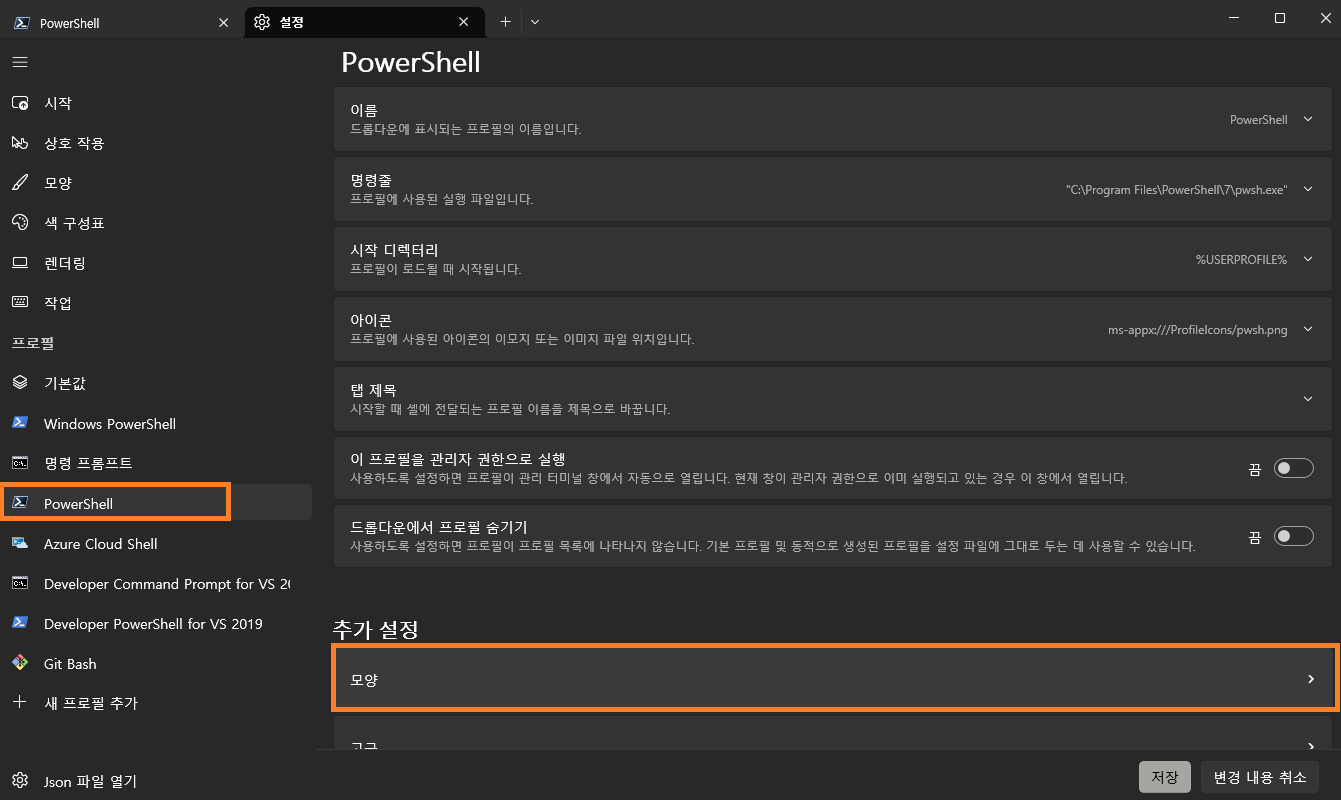1341x800 pixels.
Task: Toggle 이 프로필을 관리자 권한으로 실행 switch
Action: (1293, 468)
